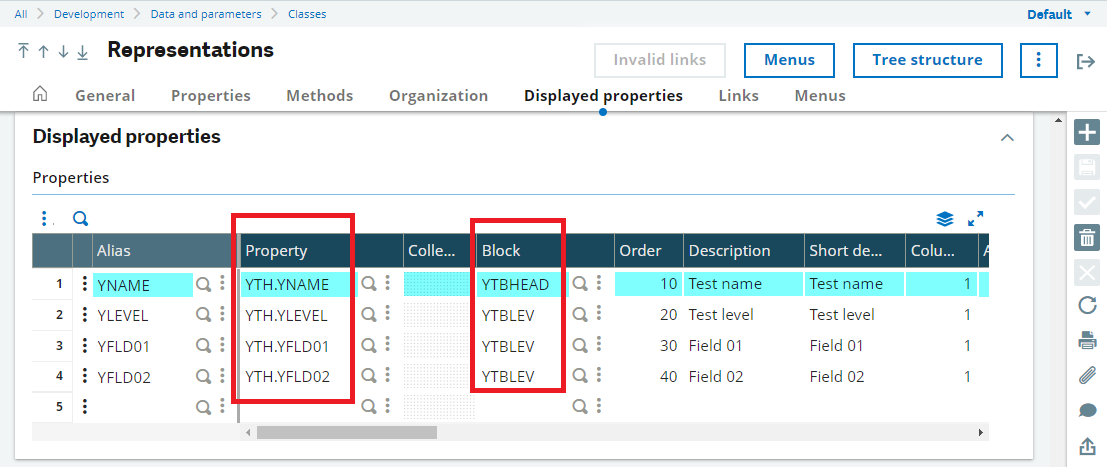Click the refresh icon in right sidebar
Screen dimensions: 1107x467
(1087, 306)
